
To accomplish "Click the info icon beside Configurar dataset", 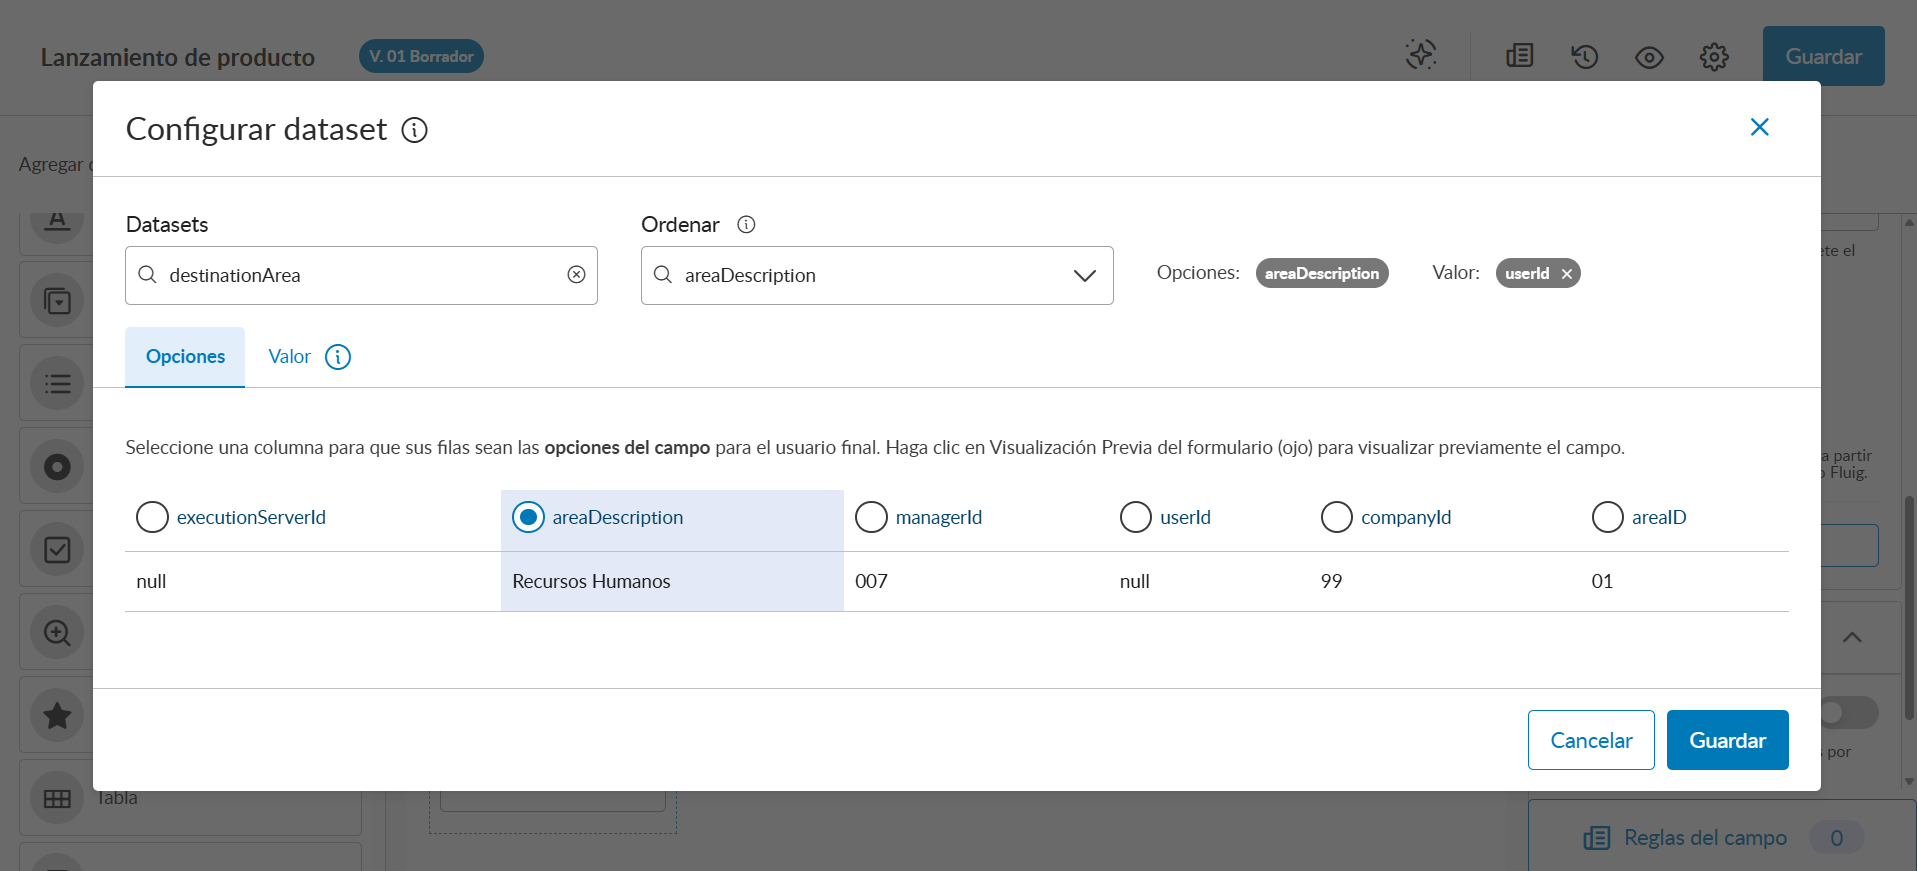I will coord(414,130).
